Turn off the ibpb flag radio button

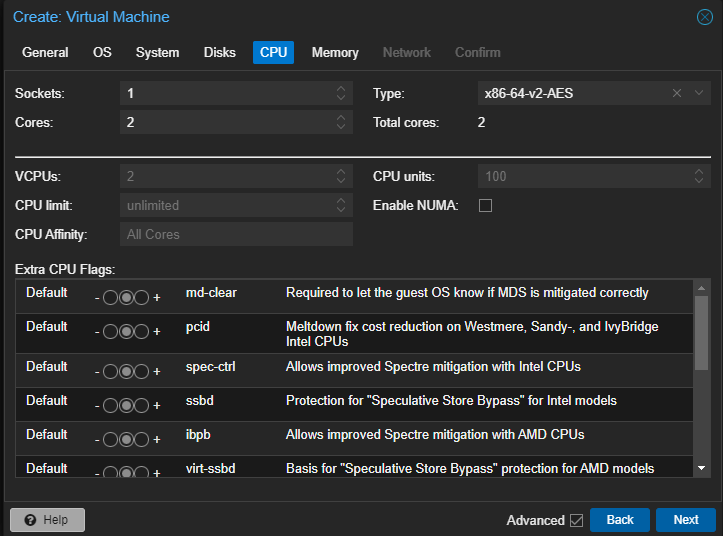[x=110, y=440]
